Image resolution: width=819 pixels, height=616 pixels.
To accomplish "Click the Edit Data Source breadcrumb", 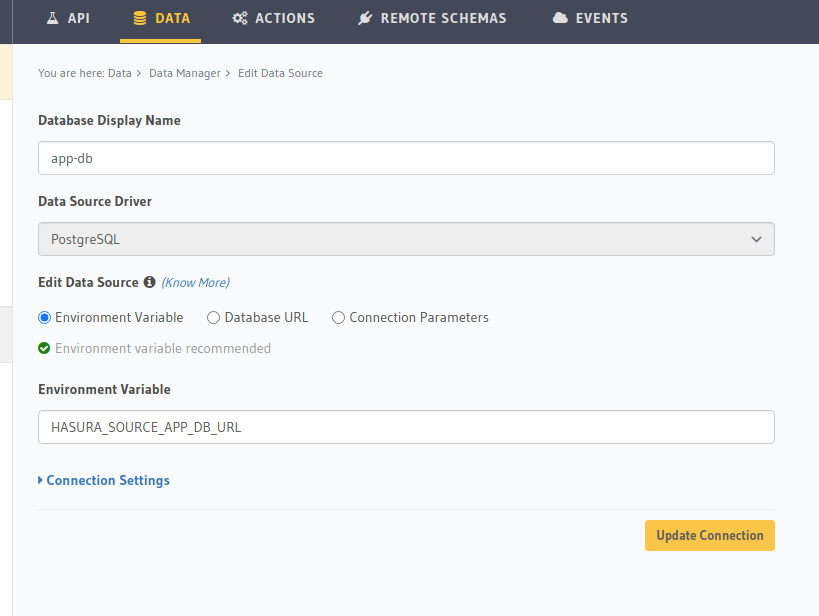I will [280, 73].
